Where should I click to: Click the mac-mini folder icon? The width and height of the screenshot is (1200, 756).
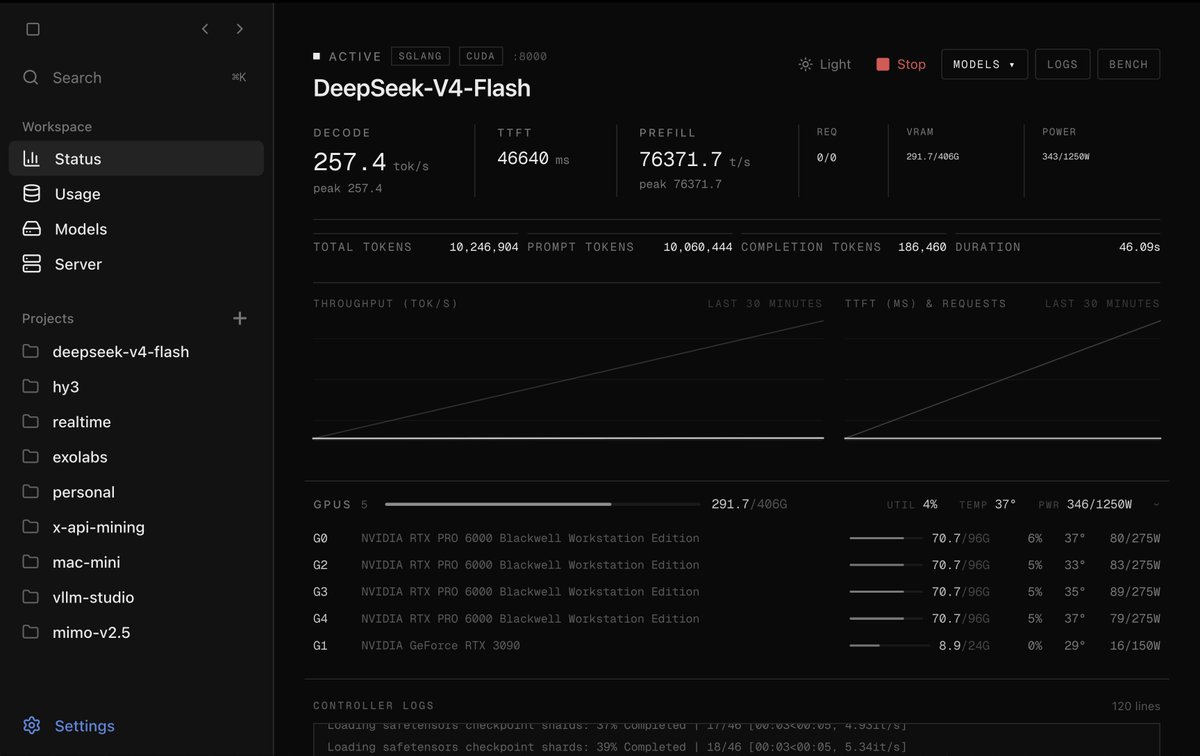click(31, 562)
